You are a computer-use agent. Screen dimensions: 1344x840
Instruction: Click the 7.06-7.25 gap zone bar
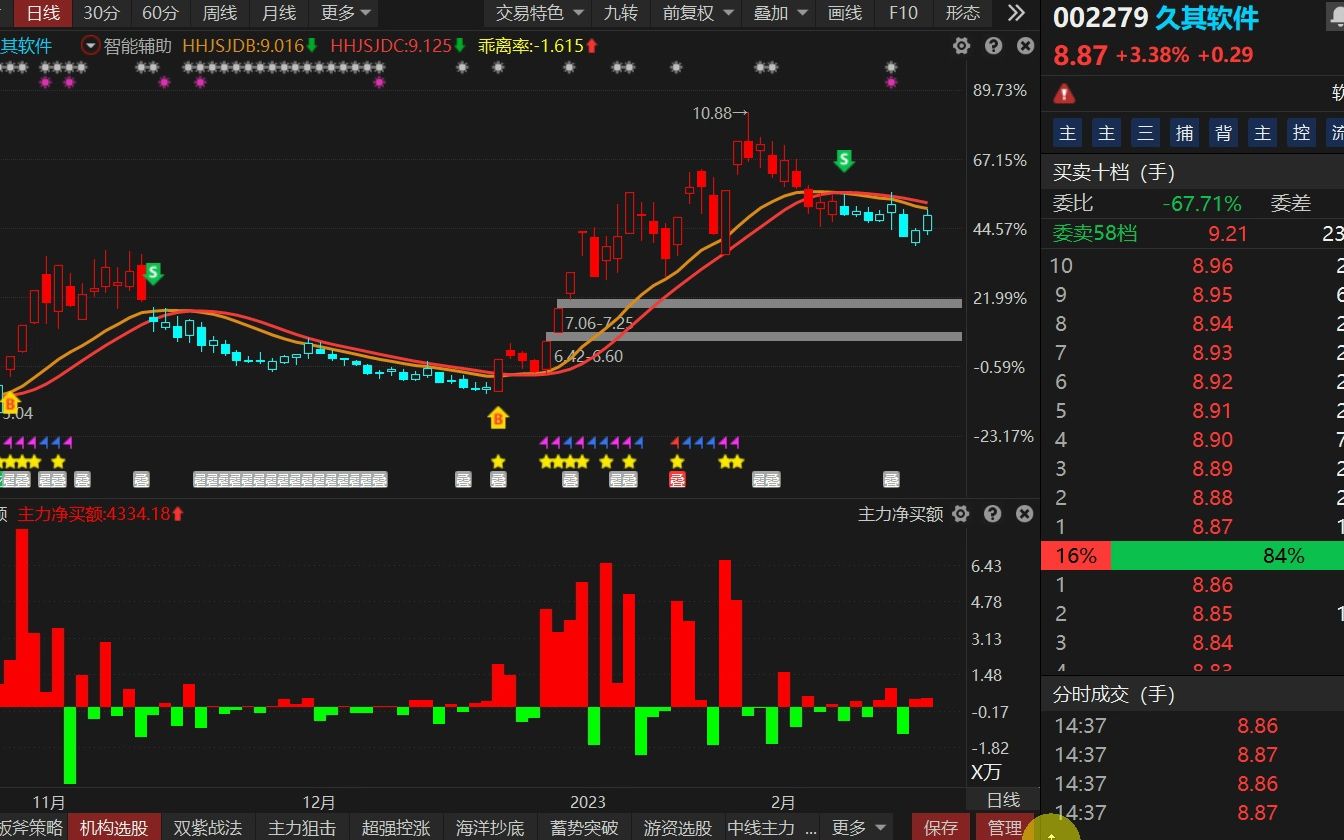point(760,302)
